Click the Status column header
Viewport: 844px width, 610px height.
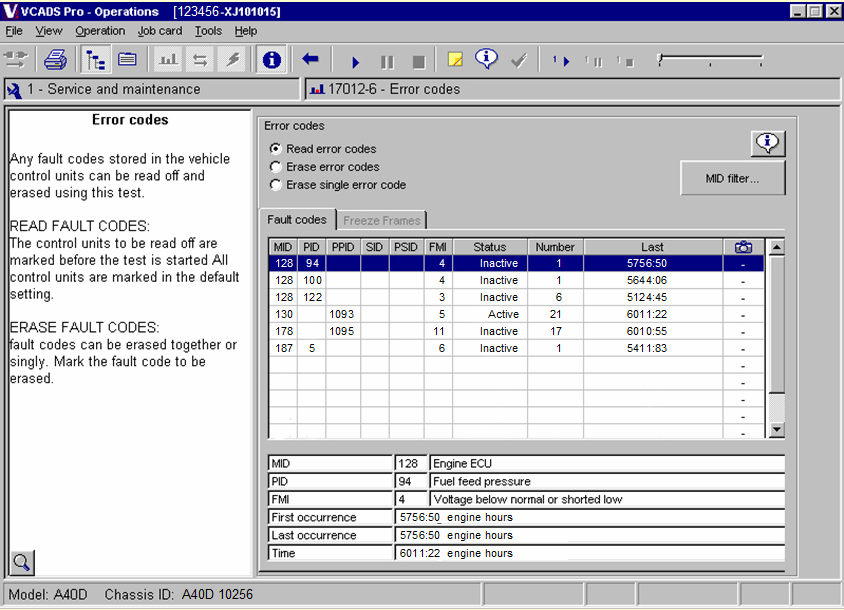(490, 247)
